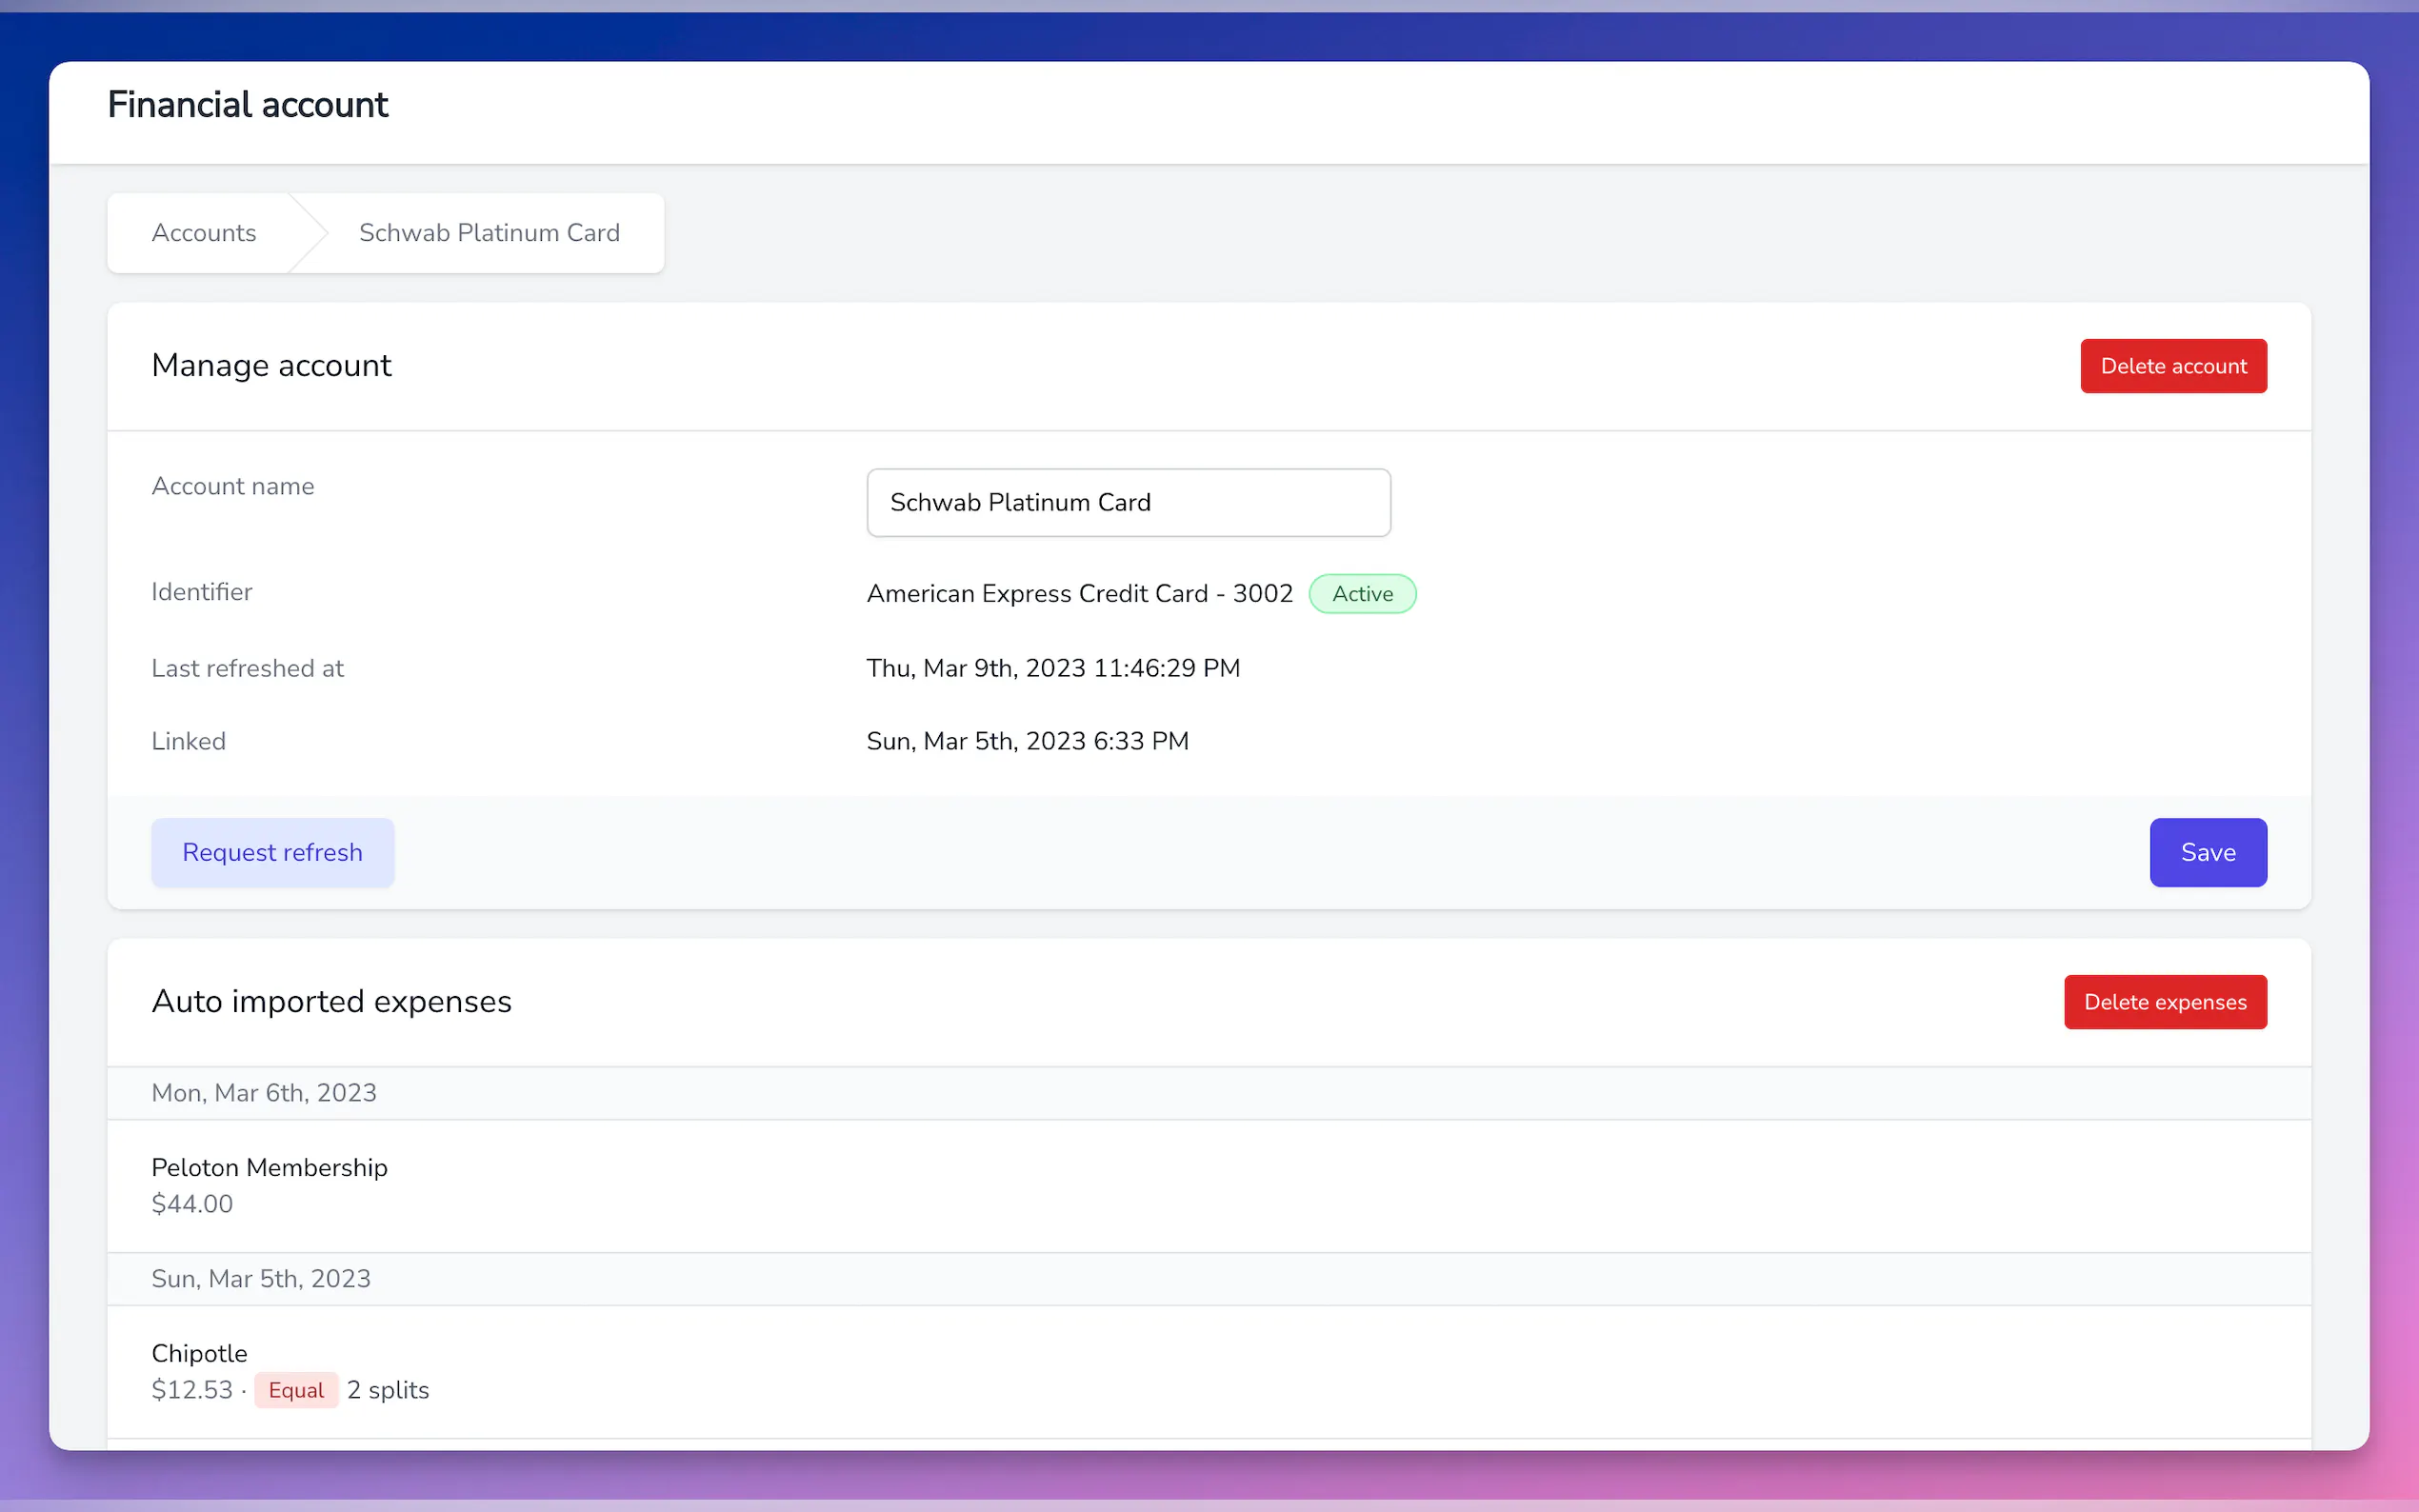Click the Active status badge
Screen dimensions: 2419x1512
(1361, 594)
